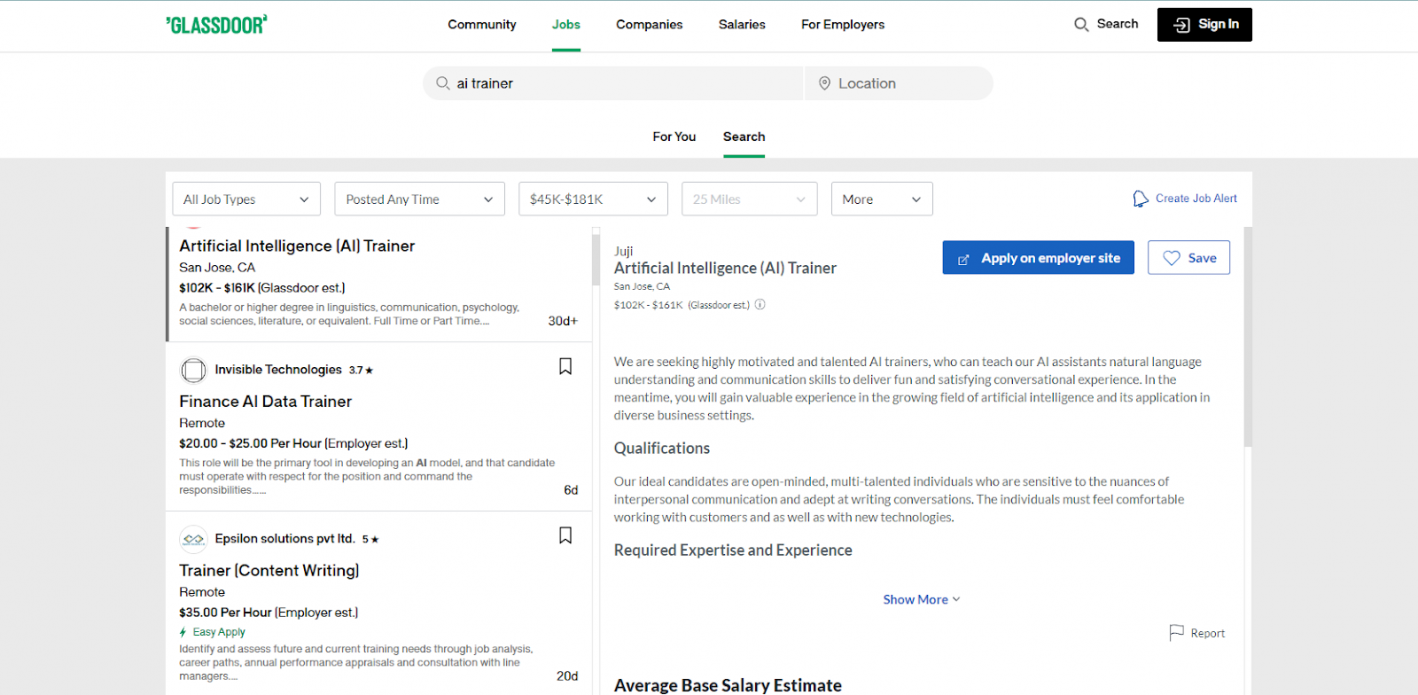This screenshot has width=1418, height=695.
Task: Click Apply on employer site button
Action: click(x=1038, y=258)
